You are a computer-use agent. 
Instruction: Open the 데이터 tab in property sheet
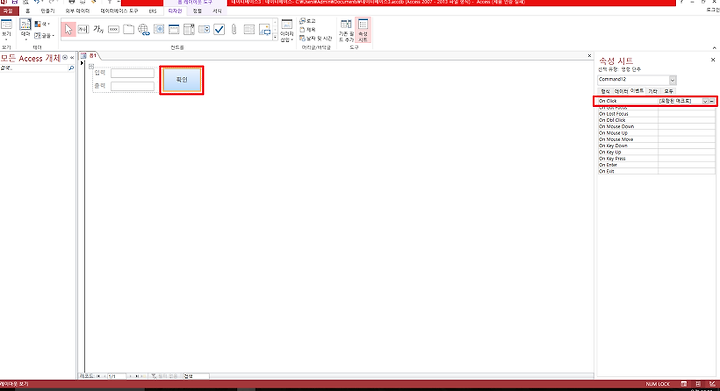coord(621,91)
